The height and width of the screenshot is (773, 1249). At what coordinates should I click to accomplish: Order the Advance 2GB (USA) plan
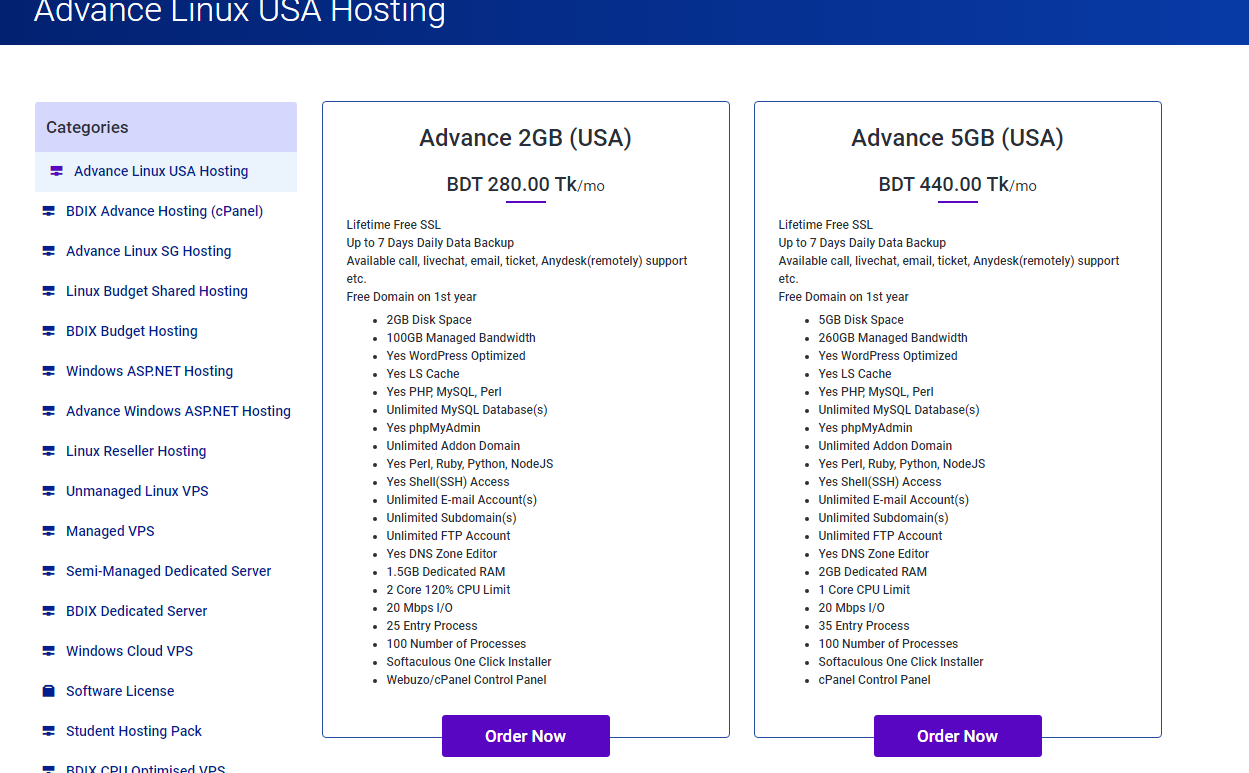click(525, 736)
